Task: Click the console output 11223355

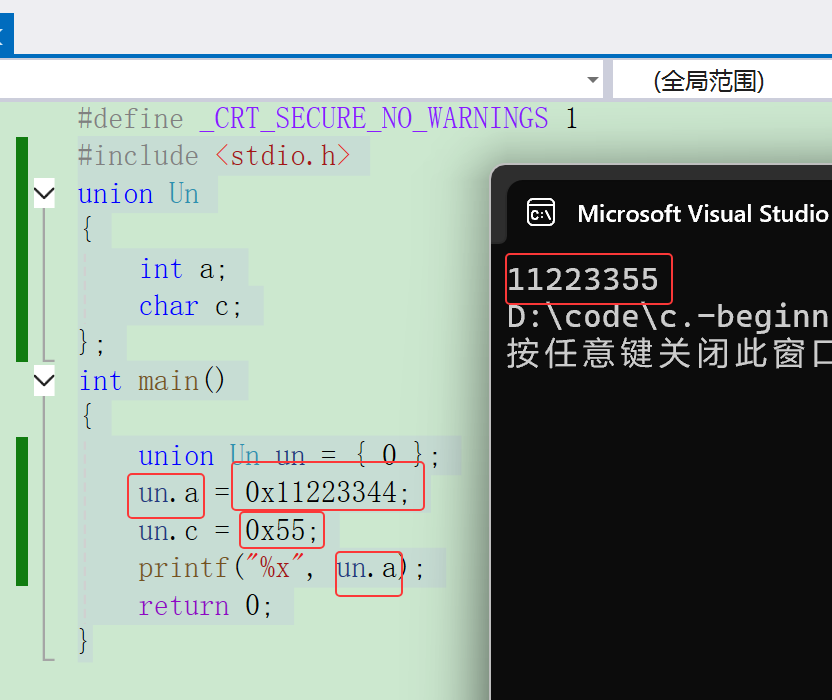Action: pyautogui.click(x=583, y=279)
